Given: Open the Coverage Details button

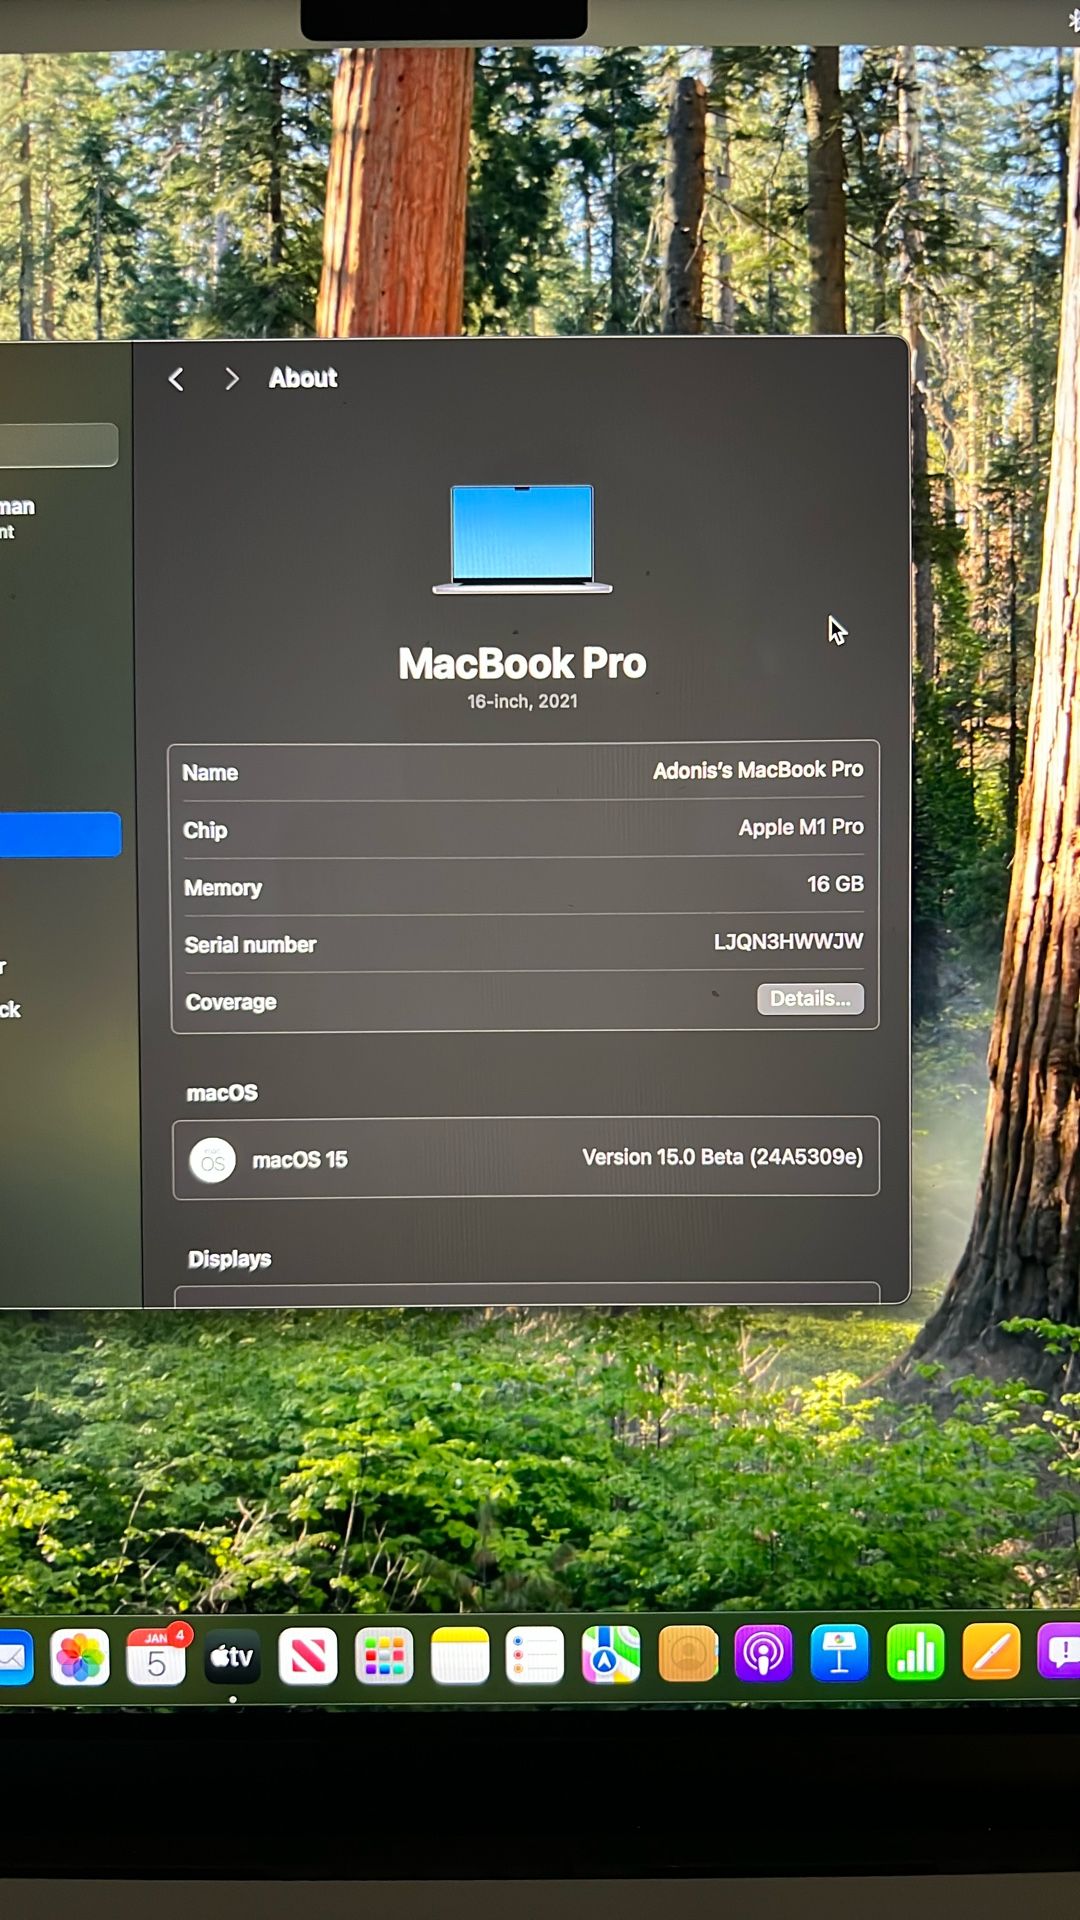Looking at the screenshot, I should 810,999.
